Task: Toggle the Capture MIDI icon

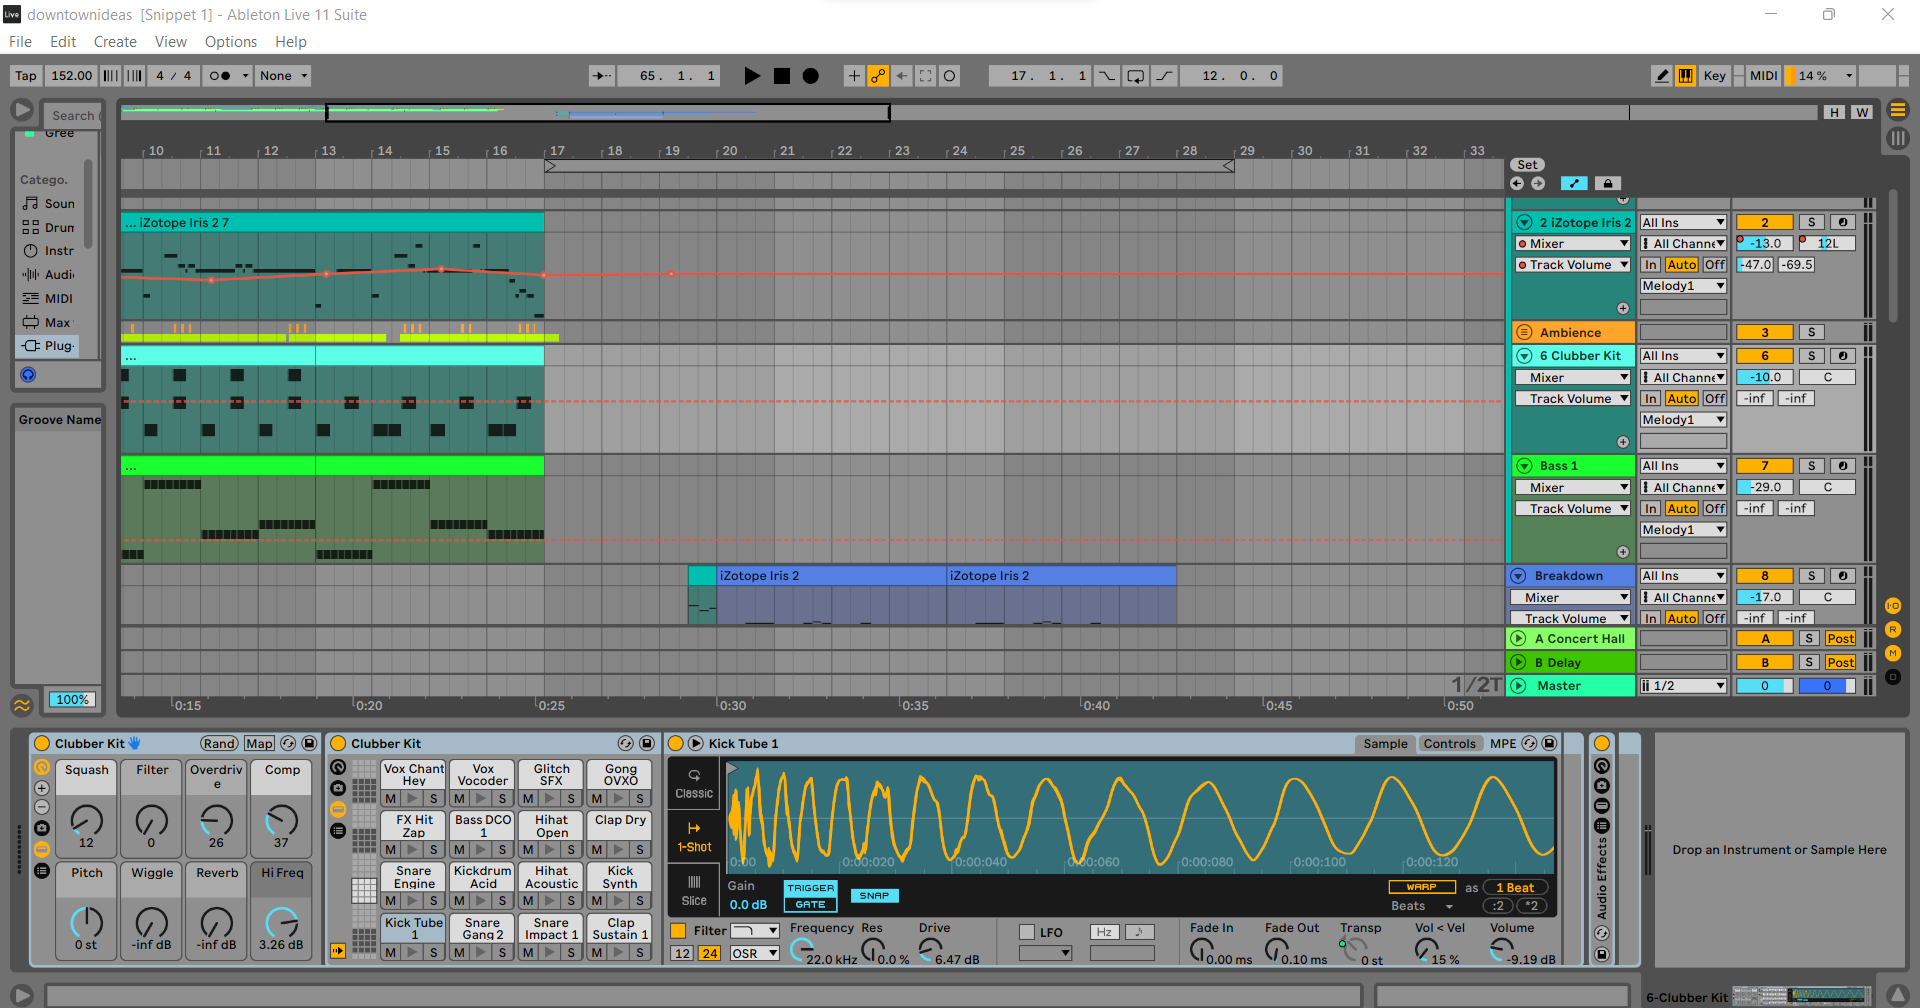Action: click(926, 76)
